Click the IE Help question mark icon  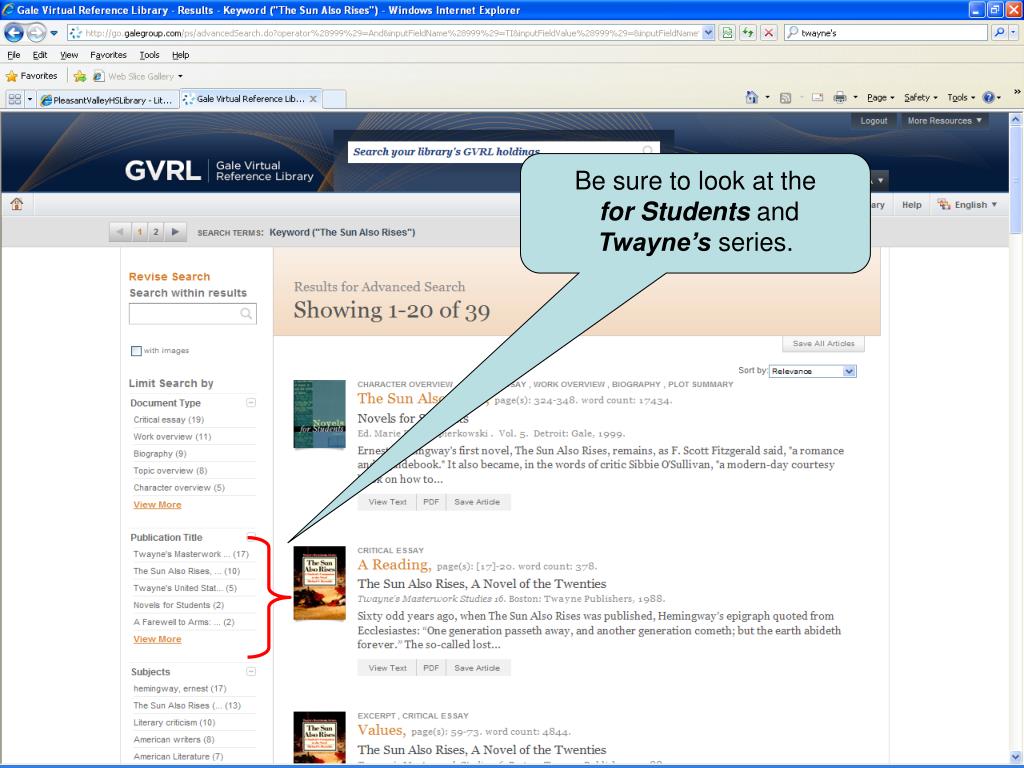point(989,97)
